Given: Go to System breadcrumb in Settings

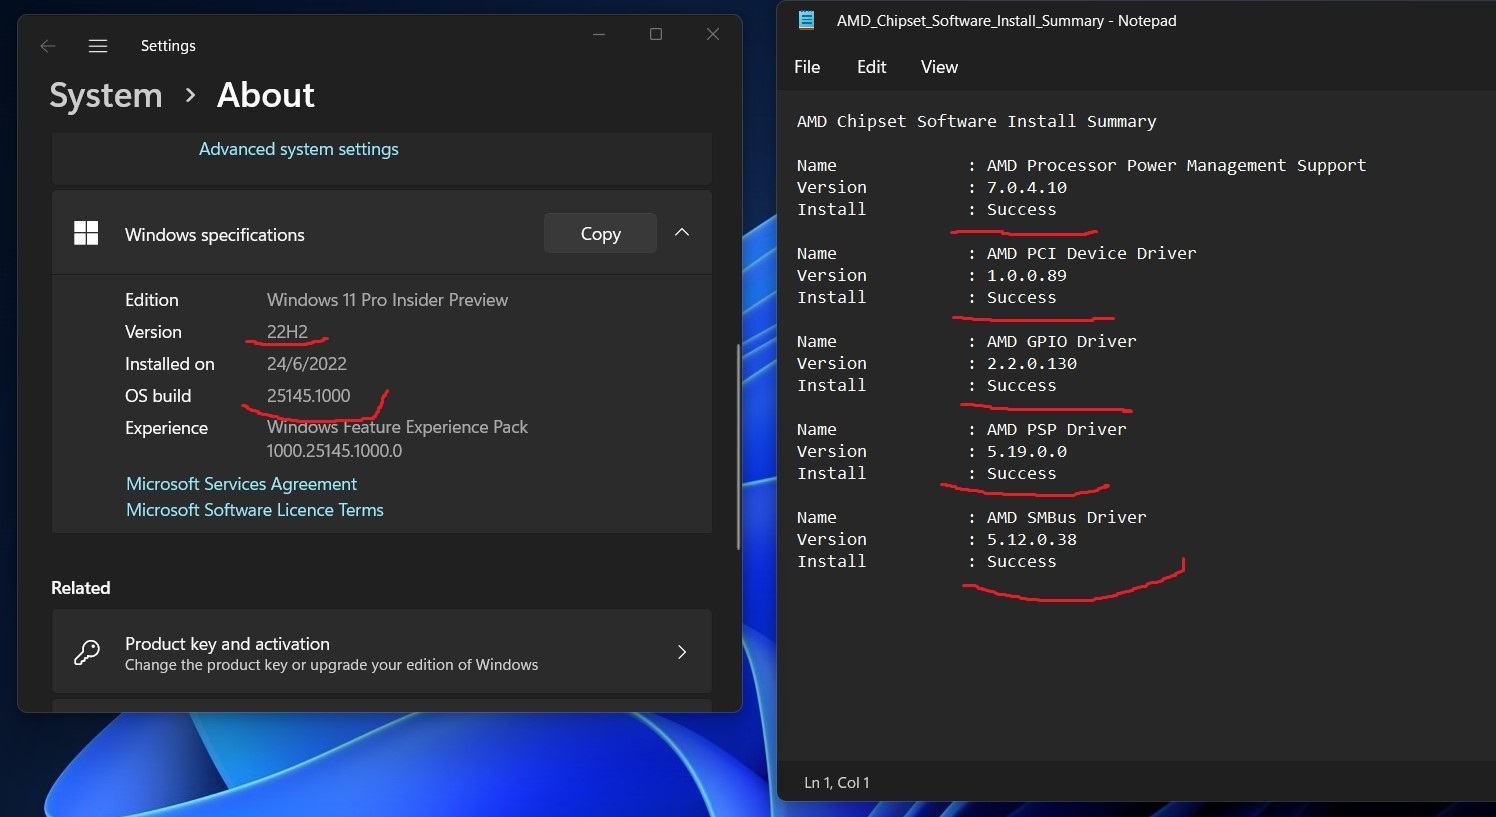Looking at the screenshot, I should (106, 95).
